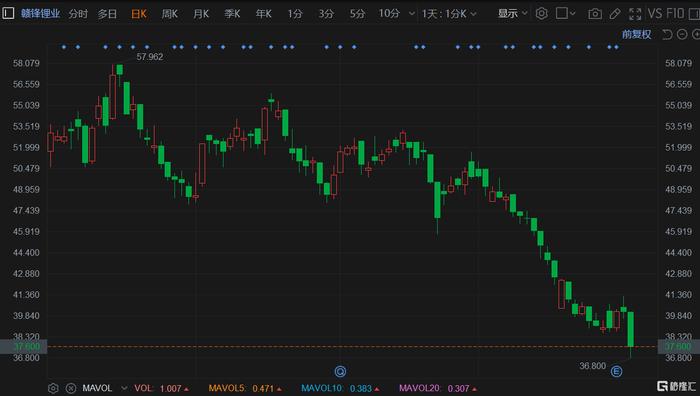Image resolution: width=700 pixels, height=396 pixels.
Task: Switch to 1分 one-minute chart
Action: point(295,14)
